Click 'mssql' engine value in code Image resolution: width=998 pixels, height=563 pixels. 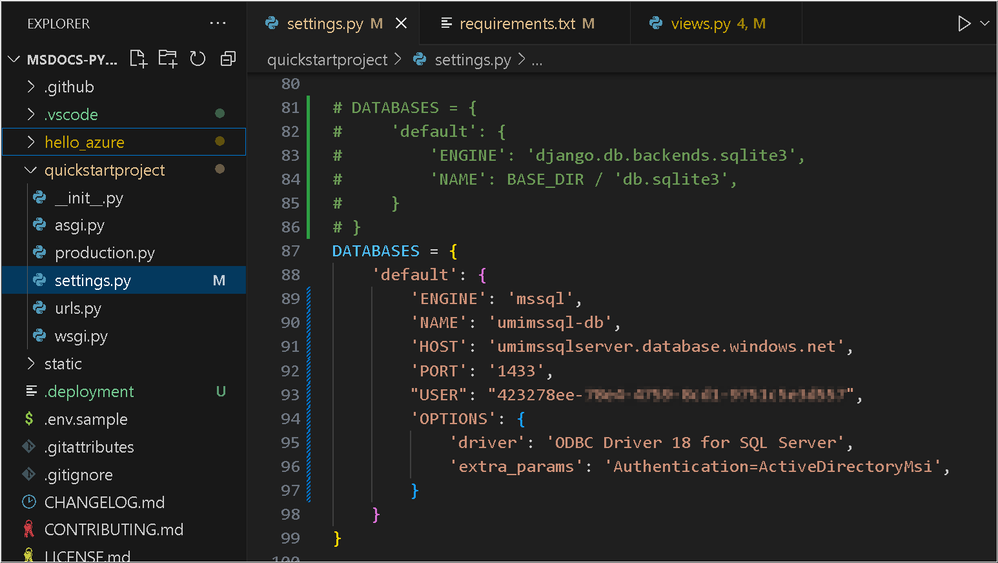click(x=540, y=298)
